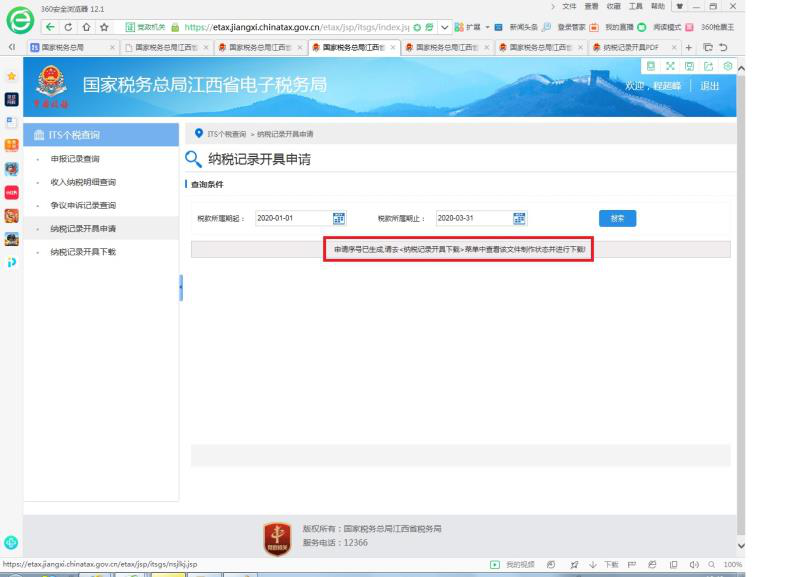Bookmark this page with the star icon
Screen dimensions: 800x577
pos(104,27)
